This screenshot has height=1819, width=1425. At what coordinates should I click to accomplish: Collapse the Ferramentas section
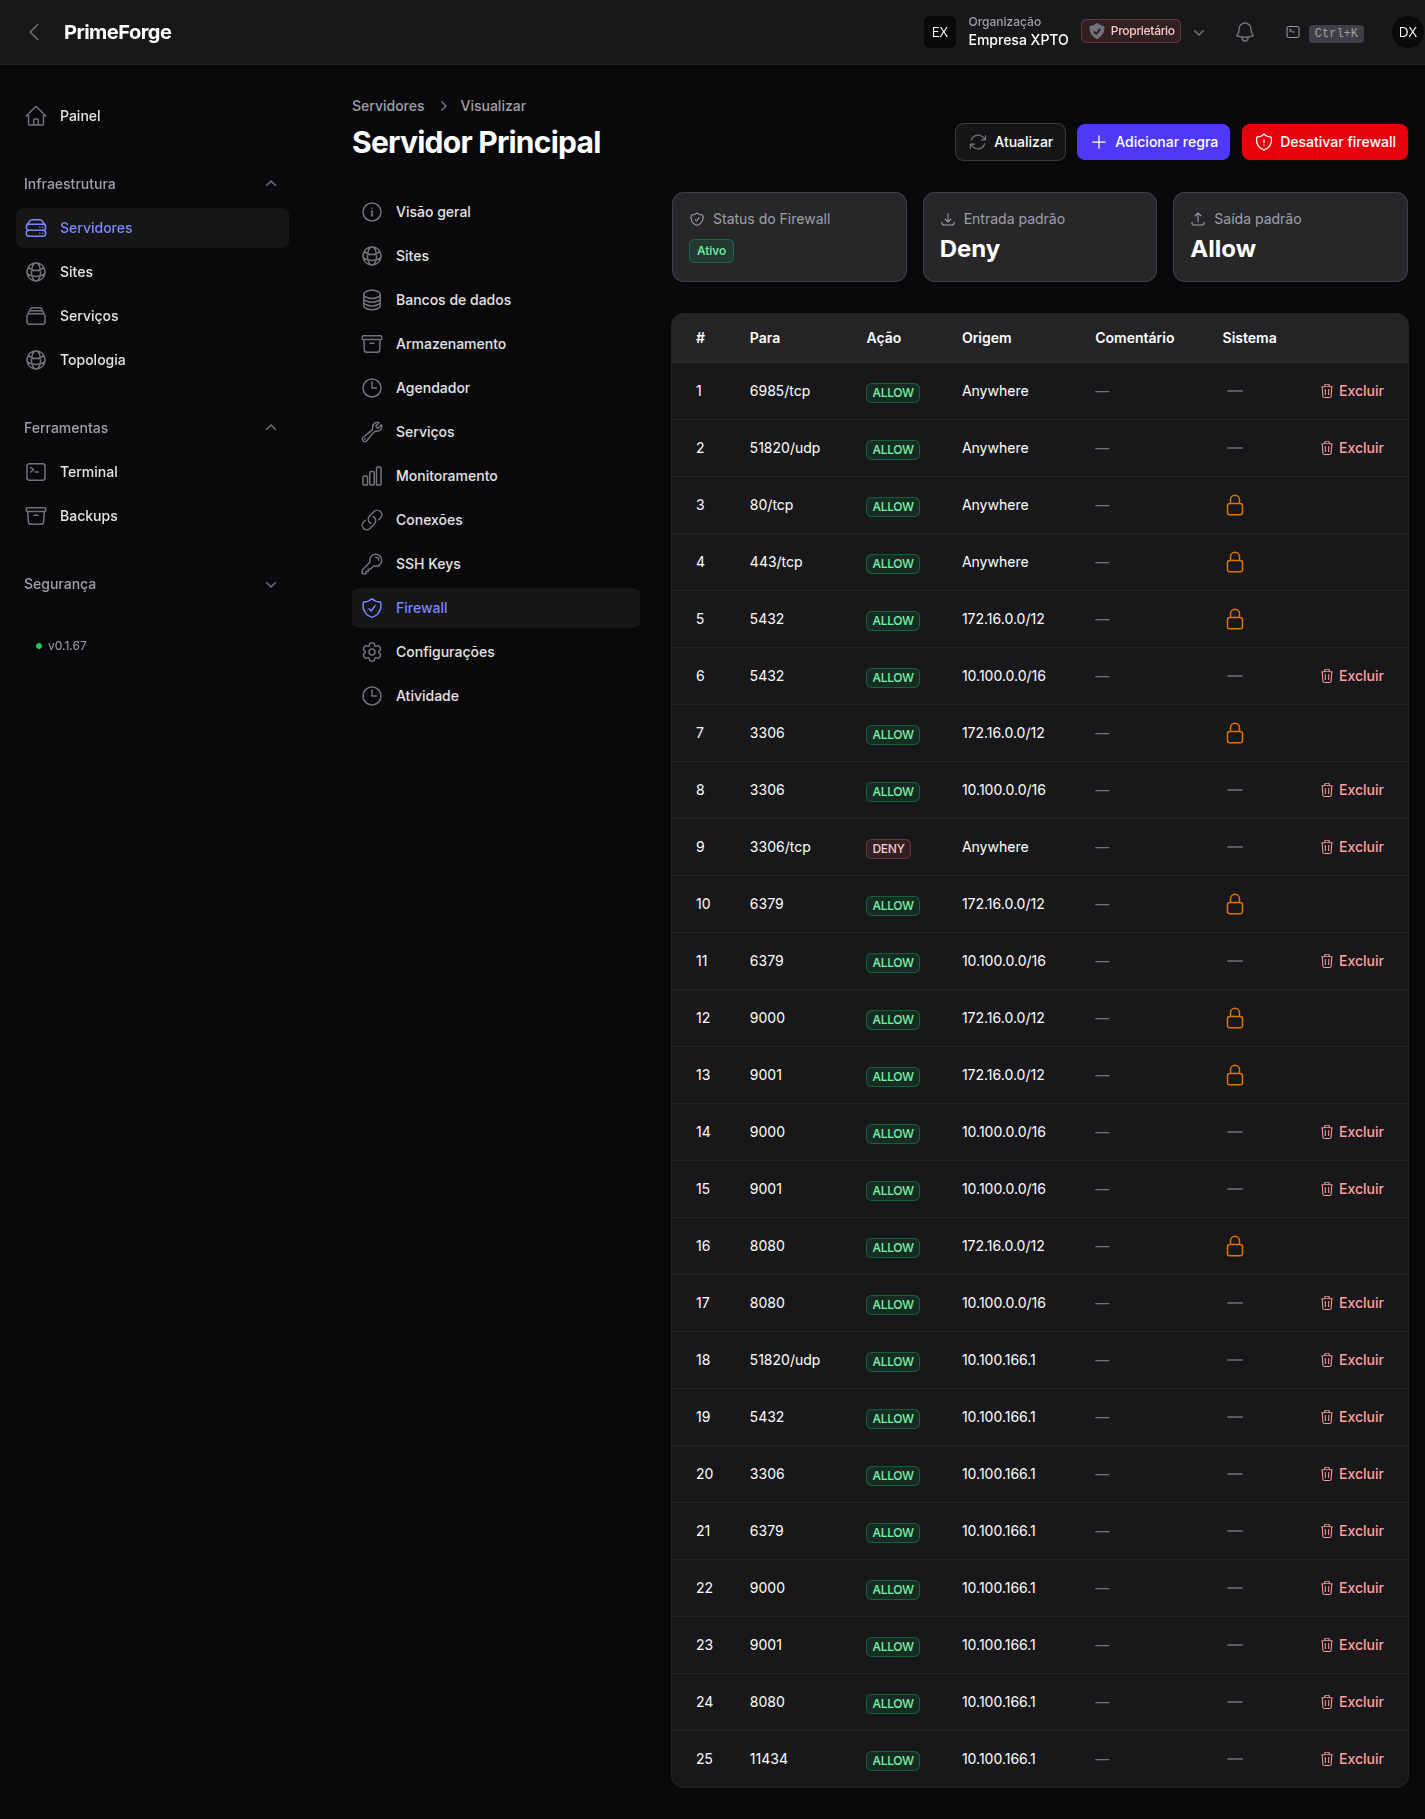[271, 428]
